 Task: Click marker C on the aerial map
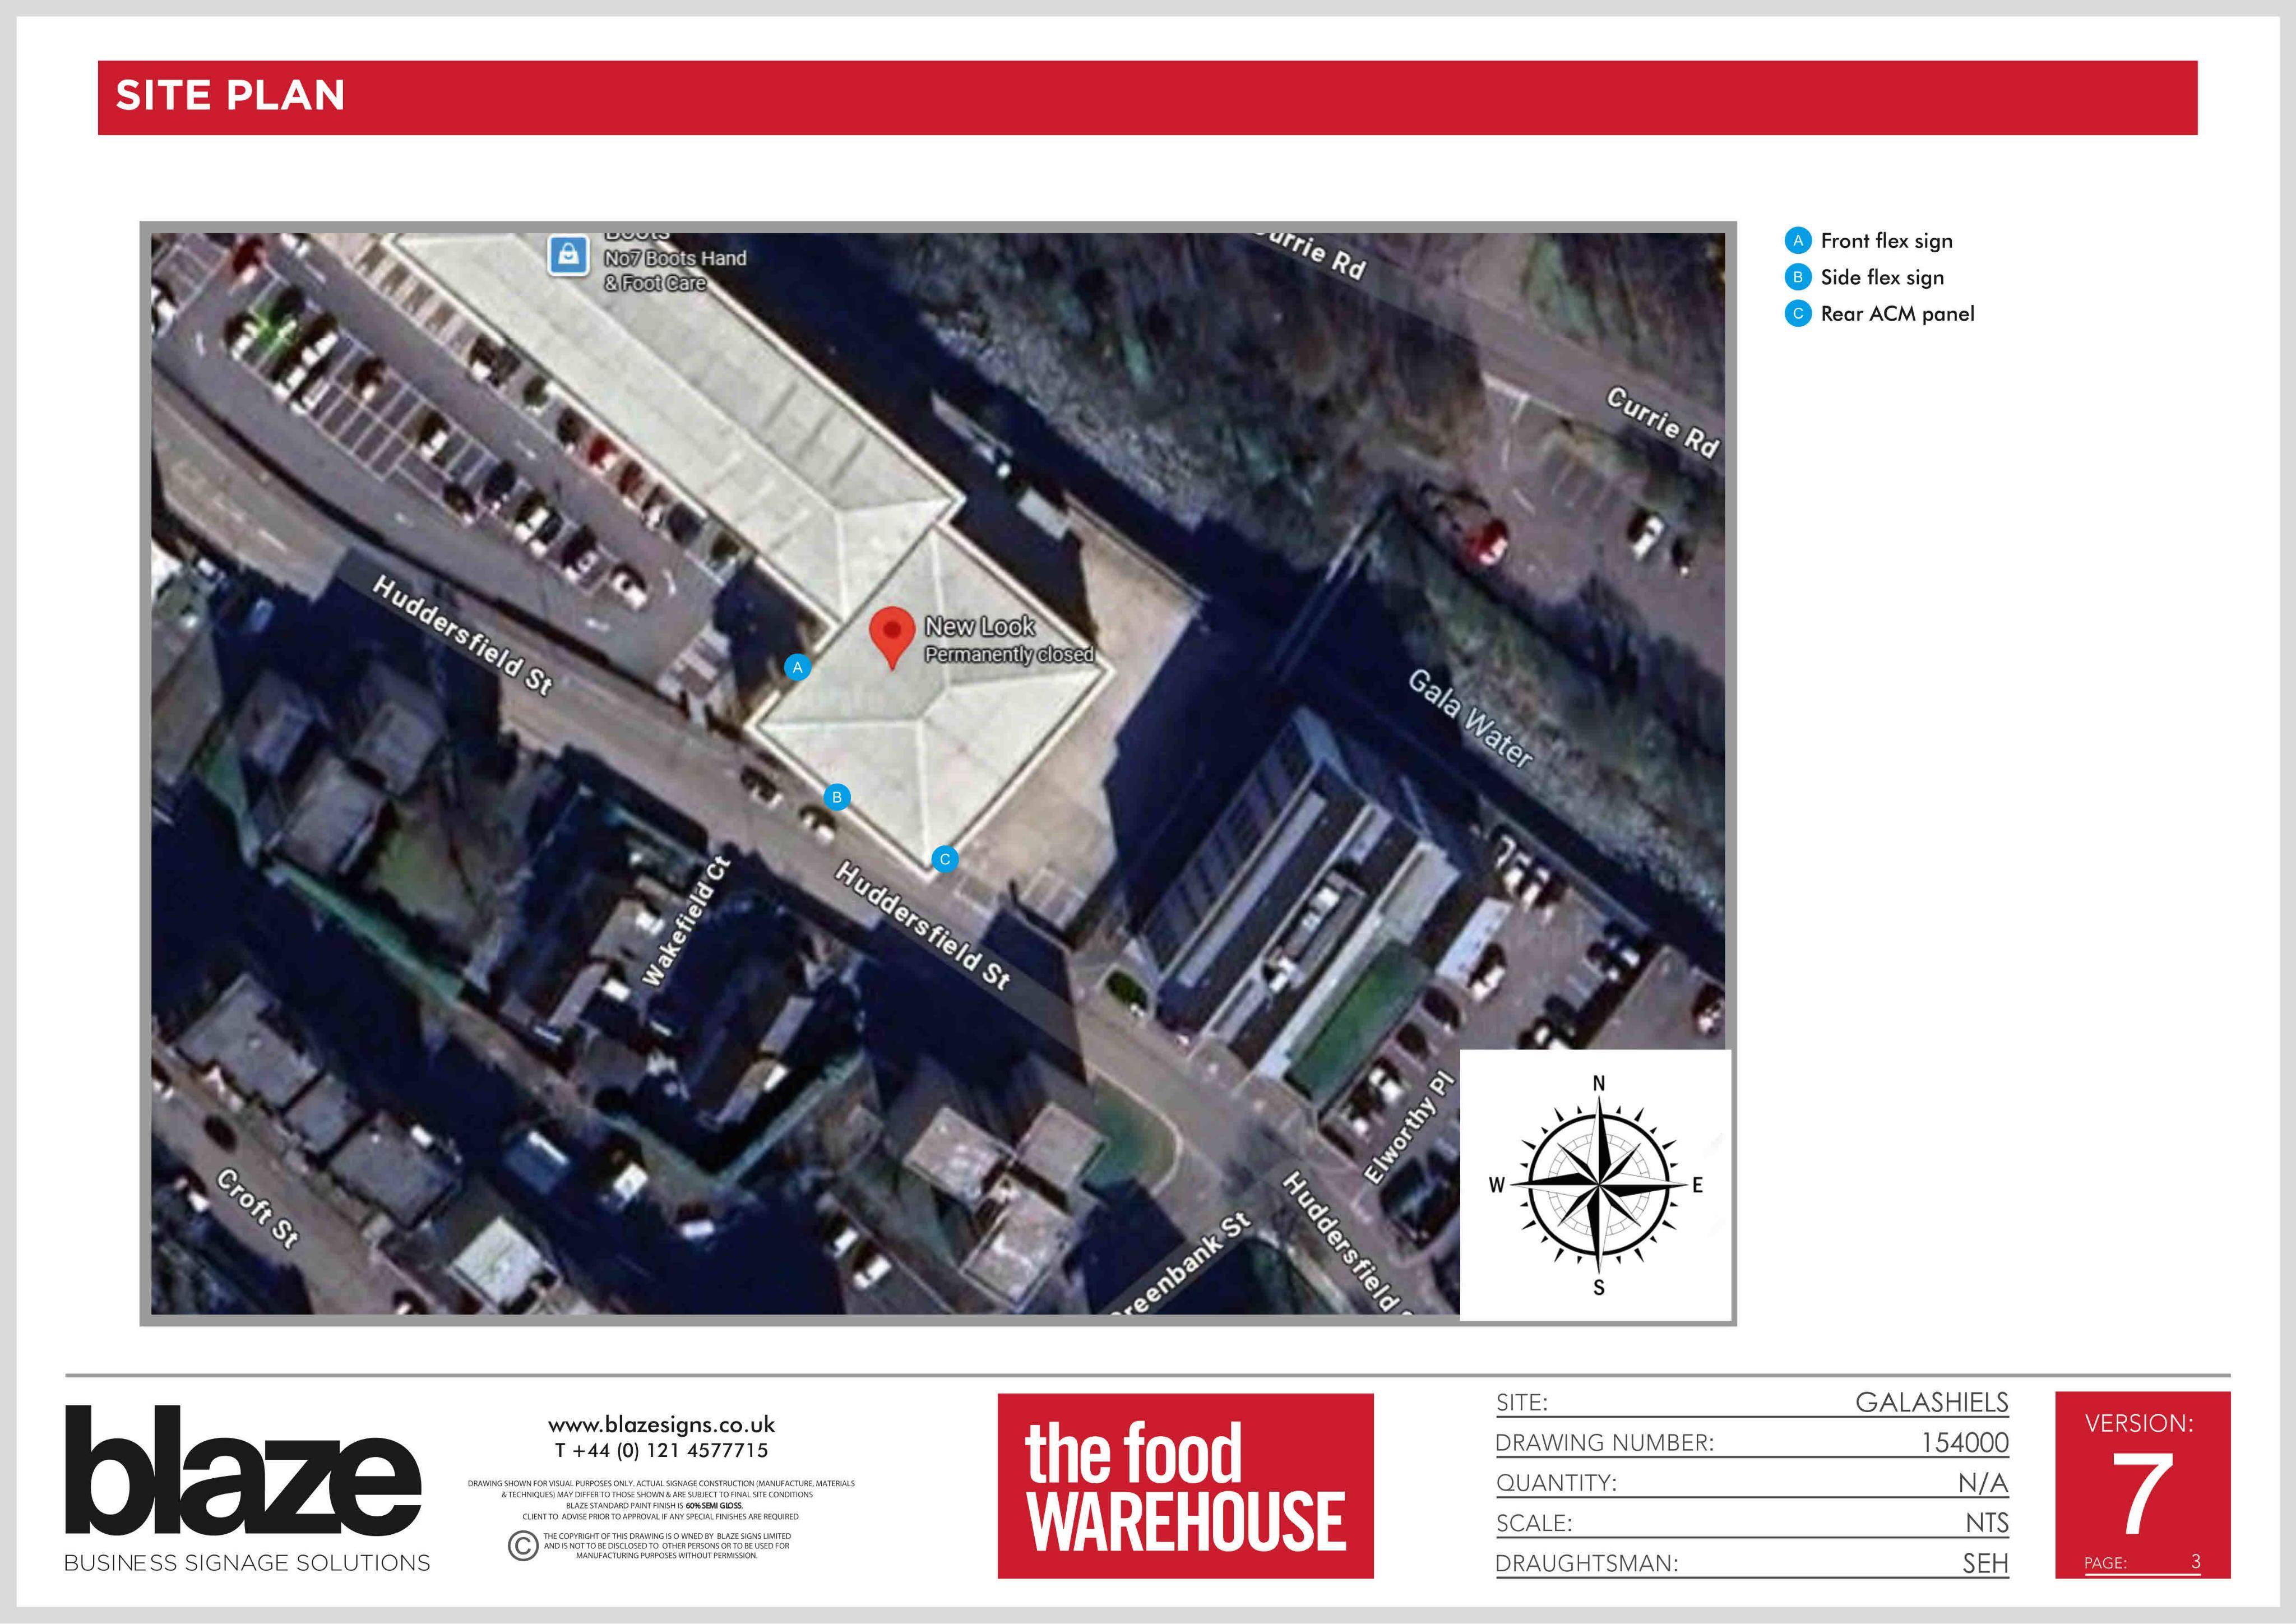tap(945, 859)
